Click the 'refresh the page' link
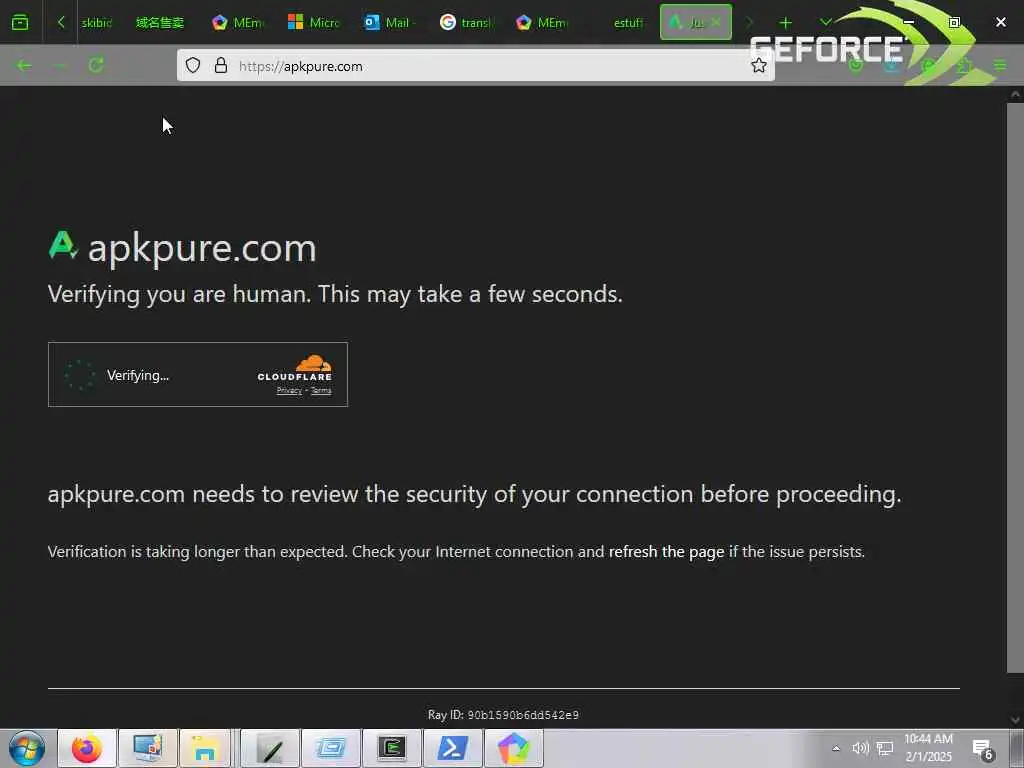This screenshot has height=768, width=1024. 666,552
